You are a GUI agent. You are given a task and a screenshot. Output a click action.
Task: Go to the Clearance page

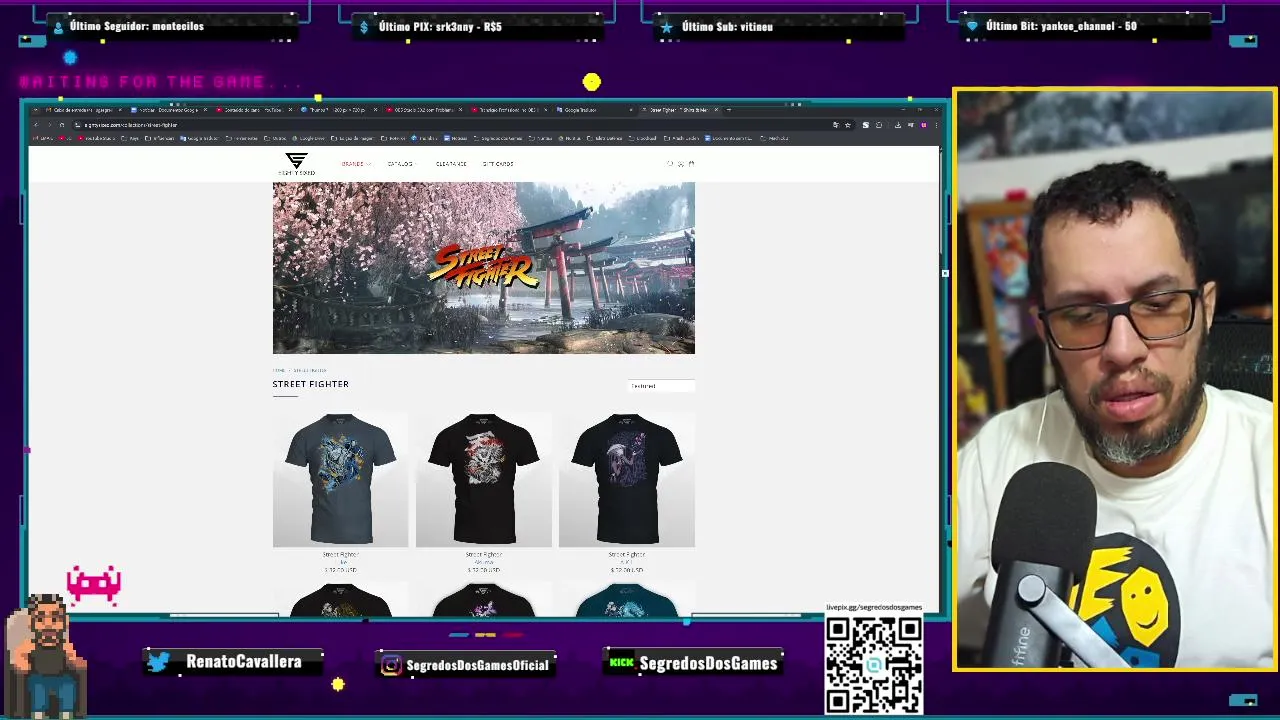click(451, 164)
